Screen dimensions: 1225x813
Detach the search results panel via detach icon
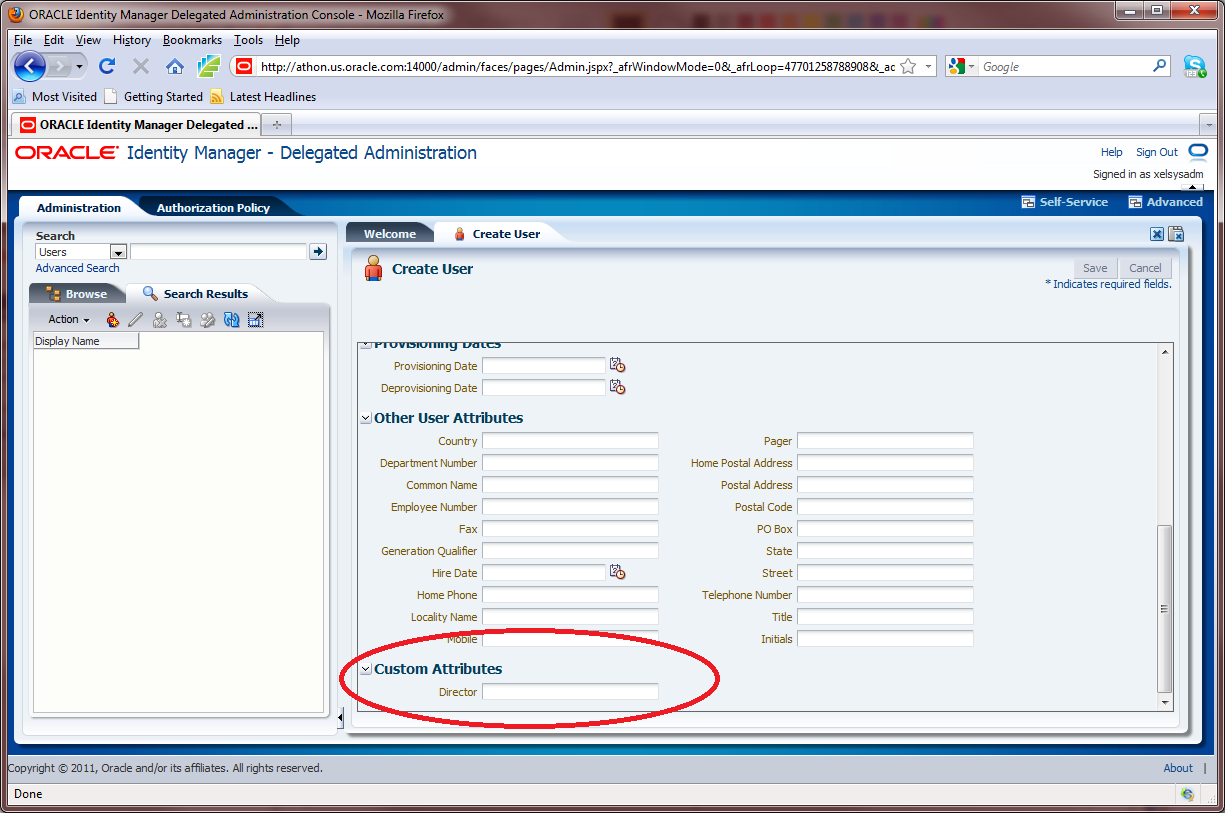tap(256, 319)
